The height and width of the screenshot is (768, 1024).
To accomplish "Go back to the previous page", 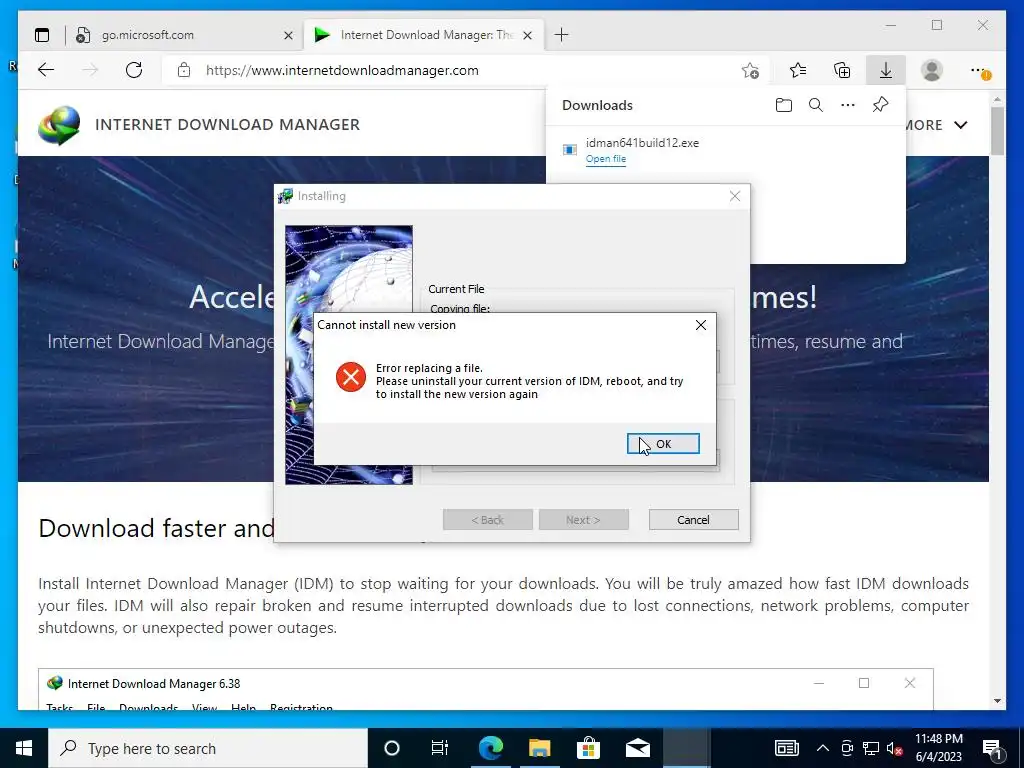I will pos(46,71).
